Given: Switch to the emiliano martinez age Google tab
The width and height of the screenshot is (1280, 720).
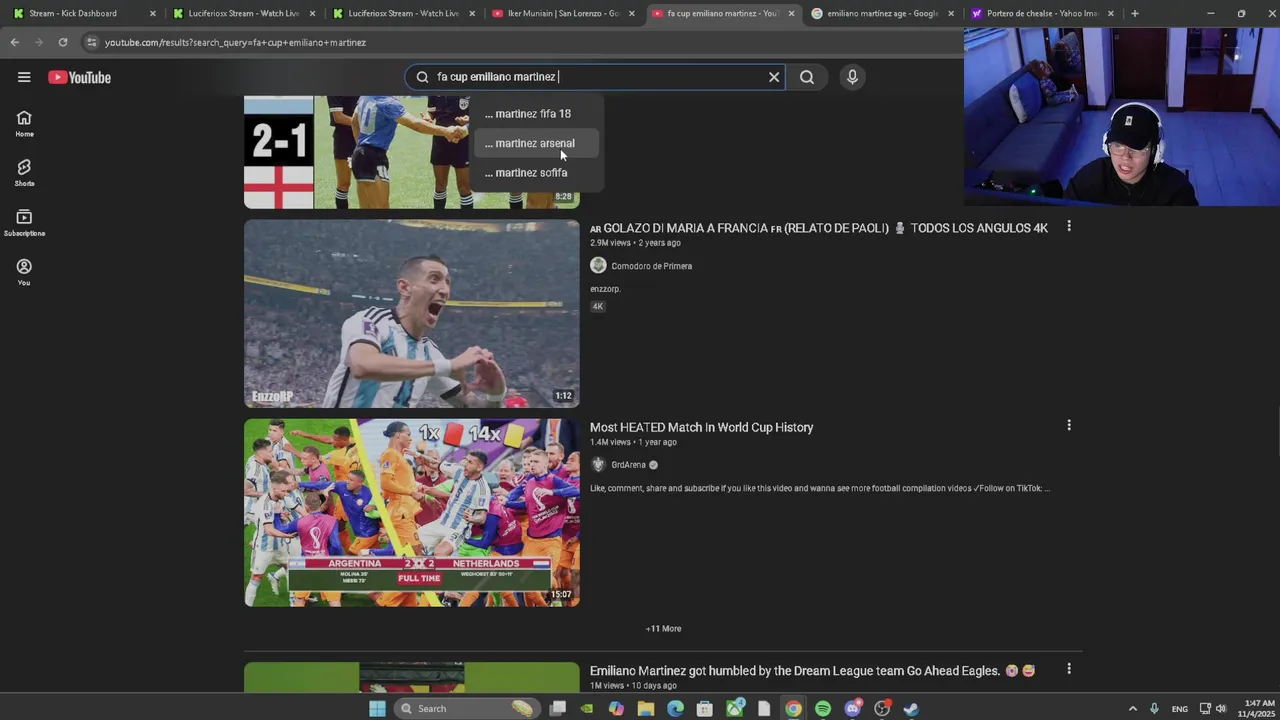Looking at the screenshot, I should (883, 14).
